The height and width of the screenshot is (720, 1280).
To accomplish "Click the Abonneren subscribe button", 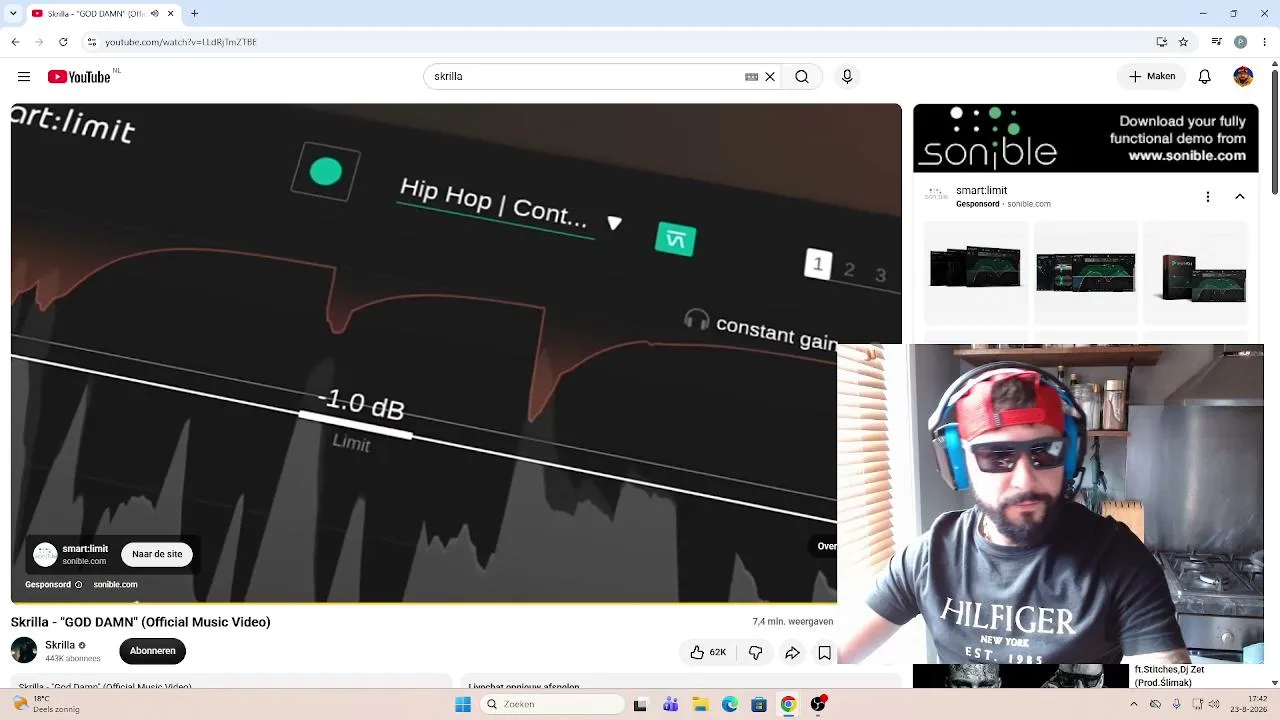I will click(x=152, y=651).
